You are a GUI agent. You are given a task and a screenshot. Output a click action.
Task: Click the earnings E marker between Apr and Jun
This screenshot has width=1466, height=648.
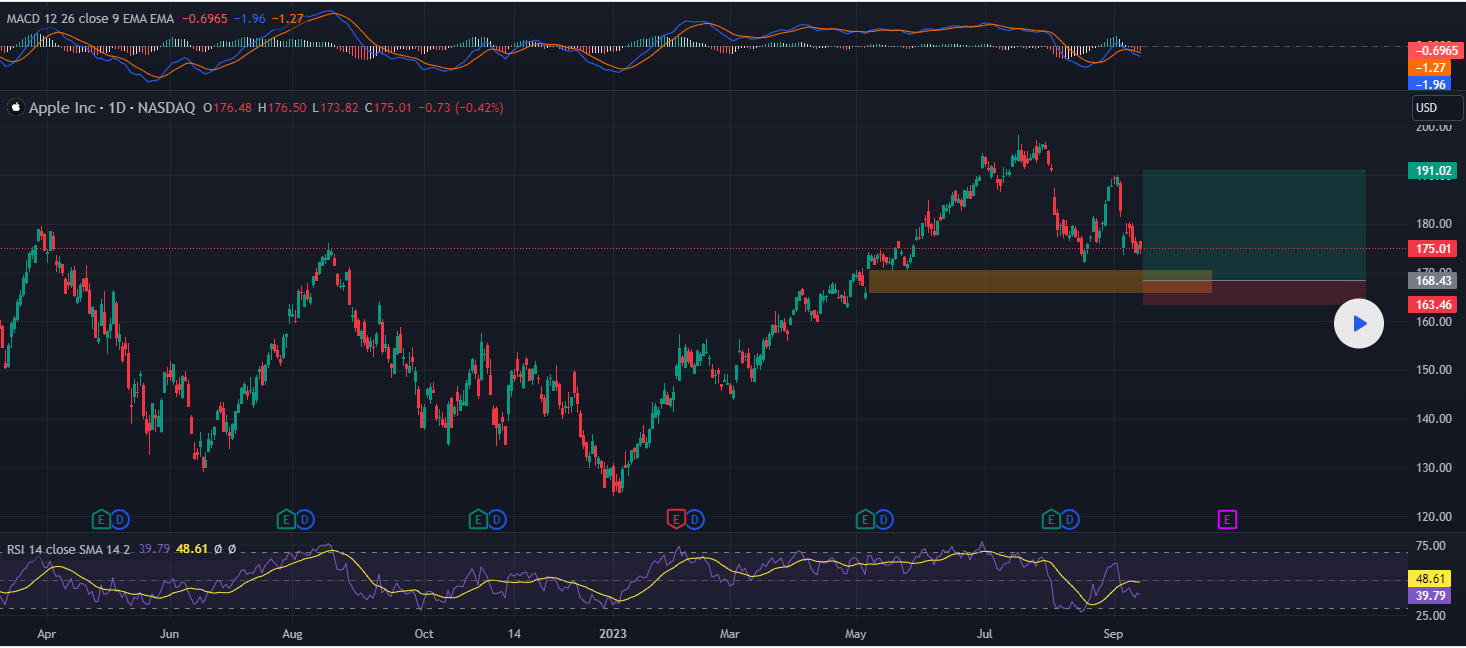[101, 519]
